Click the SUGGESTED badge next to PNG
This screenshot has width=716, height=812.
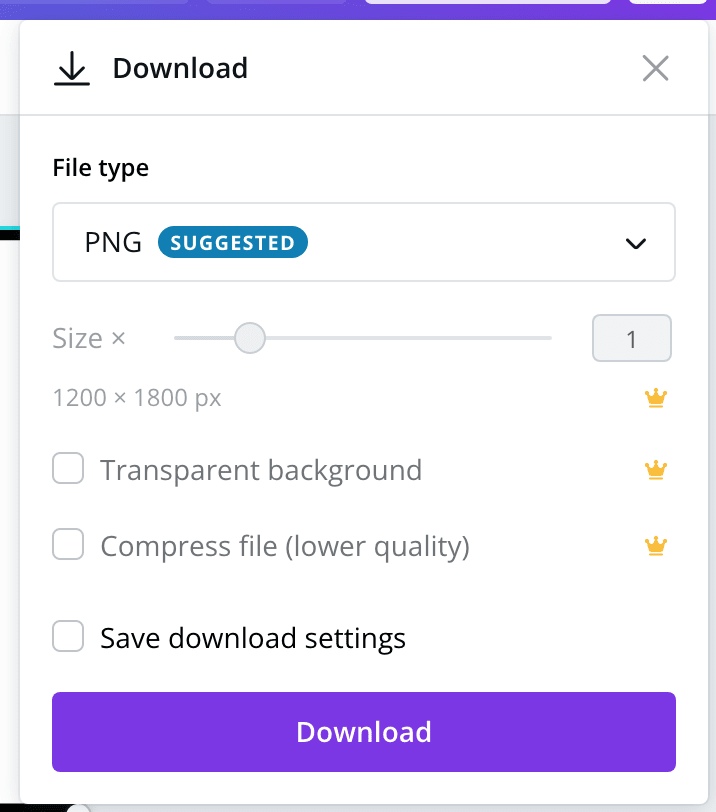232,242
